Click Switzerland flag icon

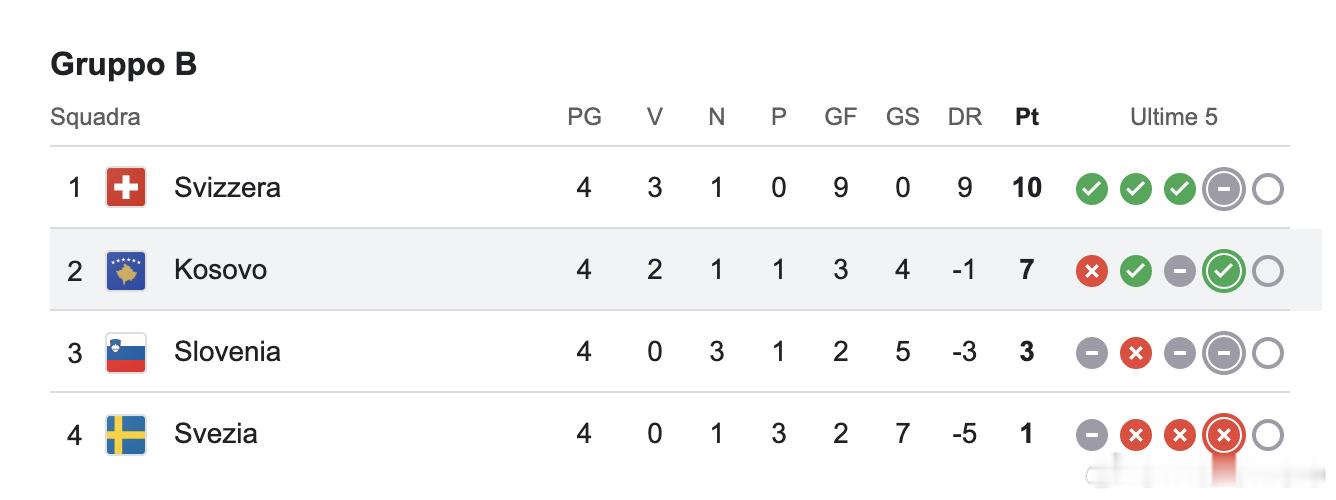point(126,187)
